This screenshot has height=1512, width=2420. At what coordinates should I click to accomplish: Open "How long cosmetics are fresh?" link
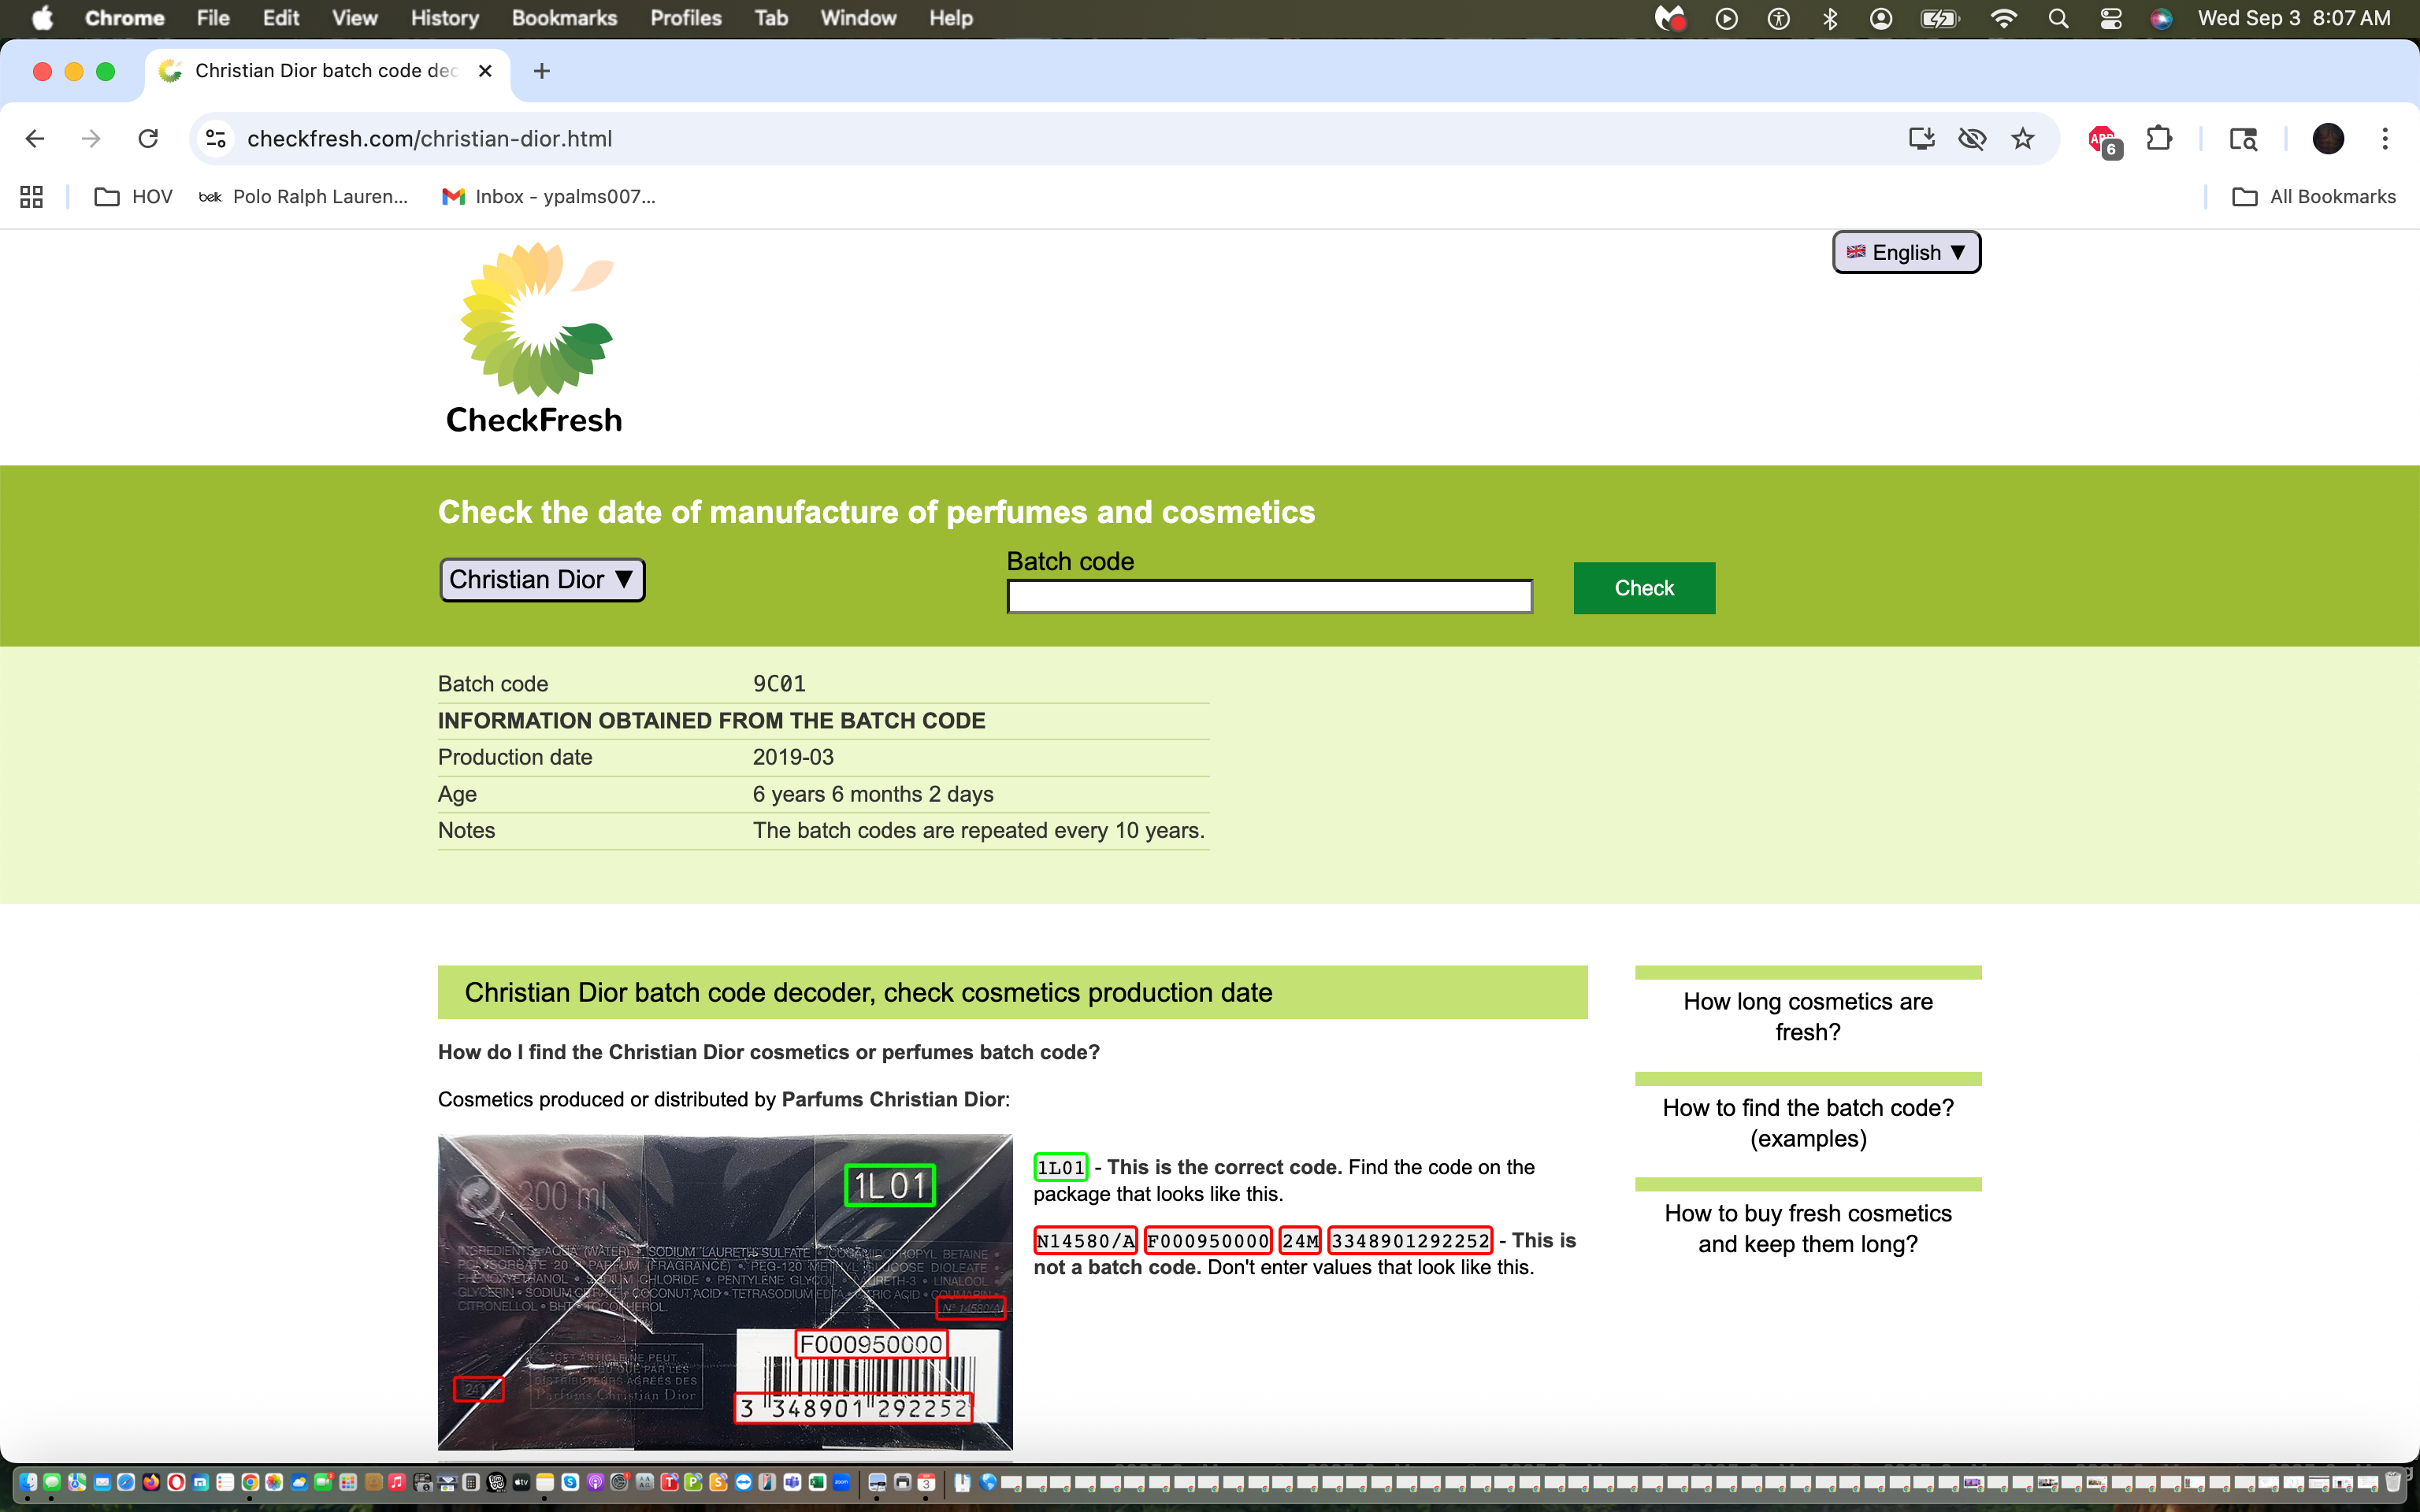pos(1807,1016)
